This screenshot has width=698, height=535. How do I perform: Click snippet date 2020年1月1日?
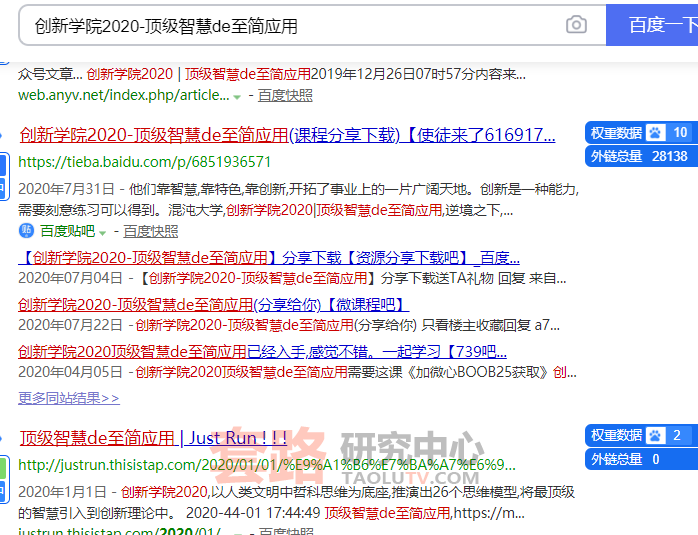pos(62,492)
